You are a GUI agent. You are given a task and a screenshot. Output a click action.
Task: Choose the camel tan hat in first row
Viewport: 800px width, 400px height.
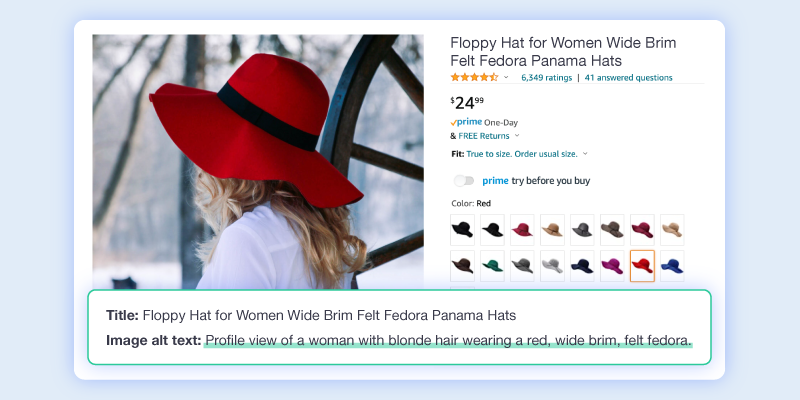(x=553, y=230)
